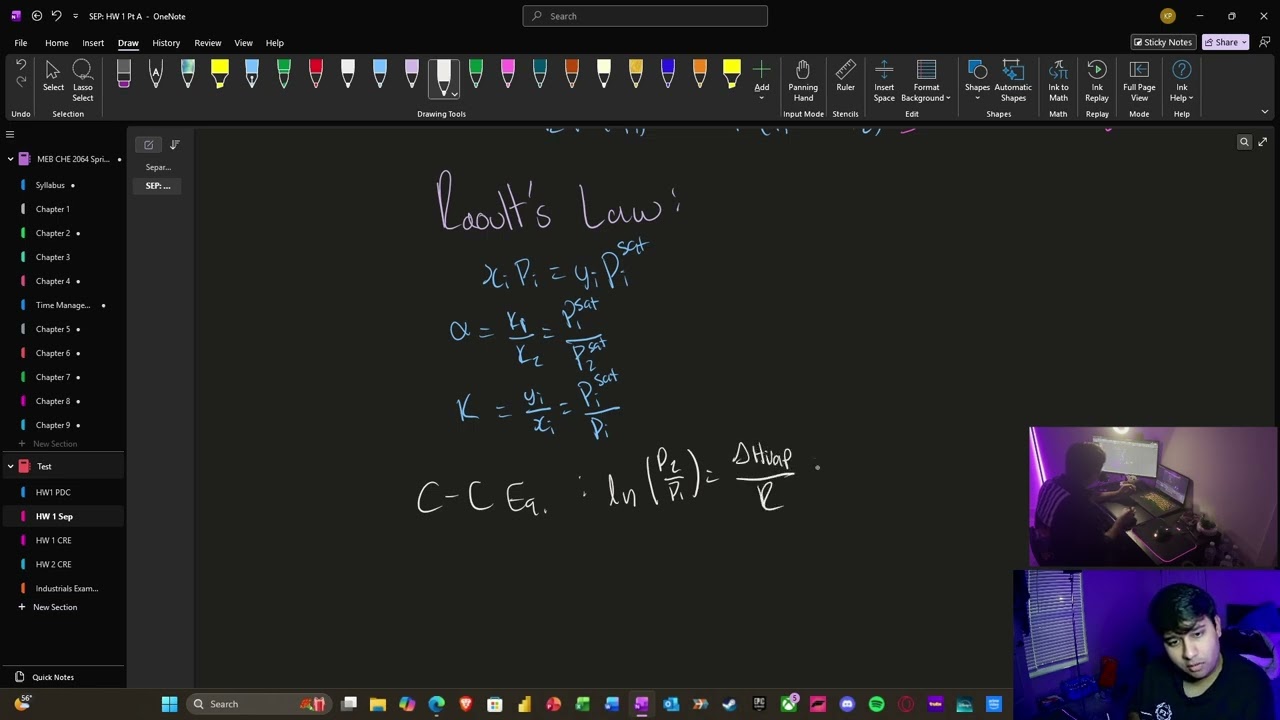Screen dimensions: 1280x720
Task: Go back with the title bar back arrow
Action: (37, 16)
